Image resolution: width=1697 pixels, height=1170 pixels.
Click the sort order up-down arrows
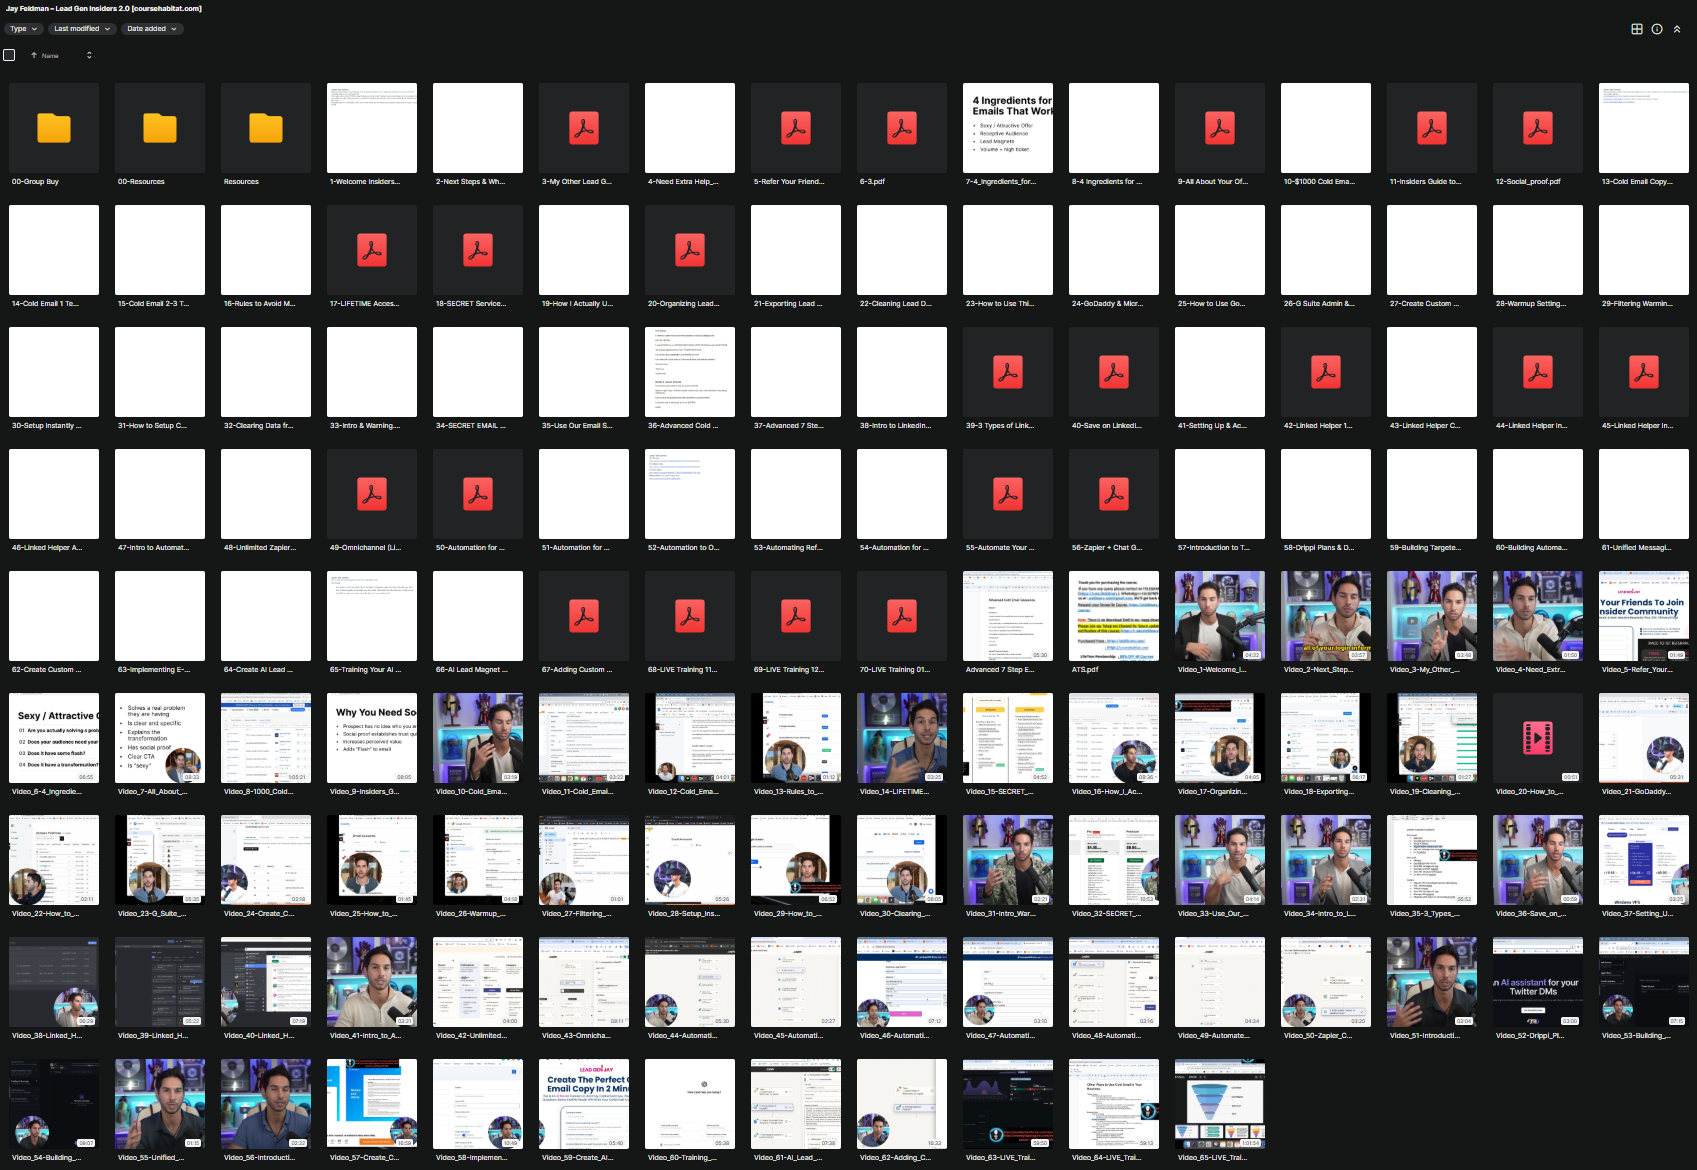[89, 55]
